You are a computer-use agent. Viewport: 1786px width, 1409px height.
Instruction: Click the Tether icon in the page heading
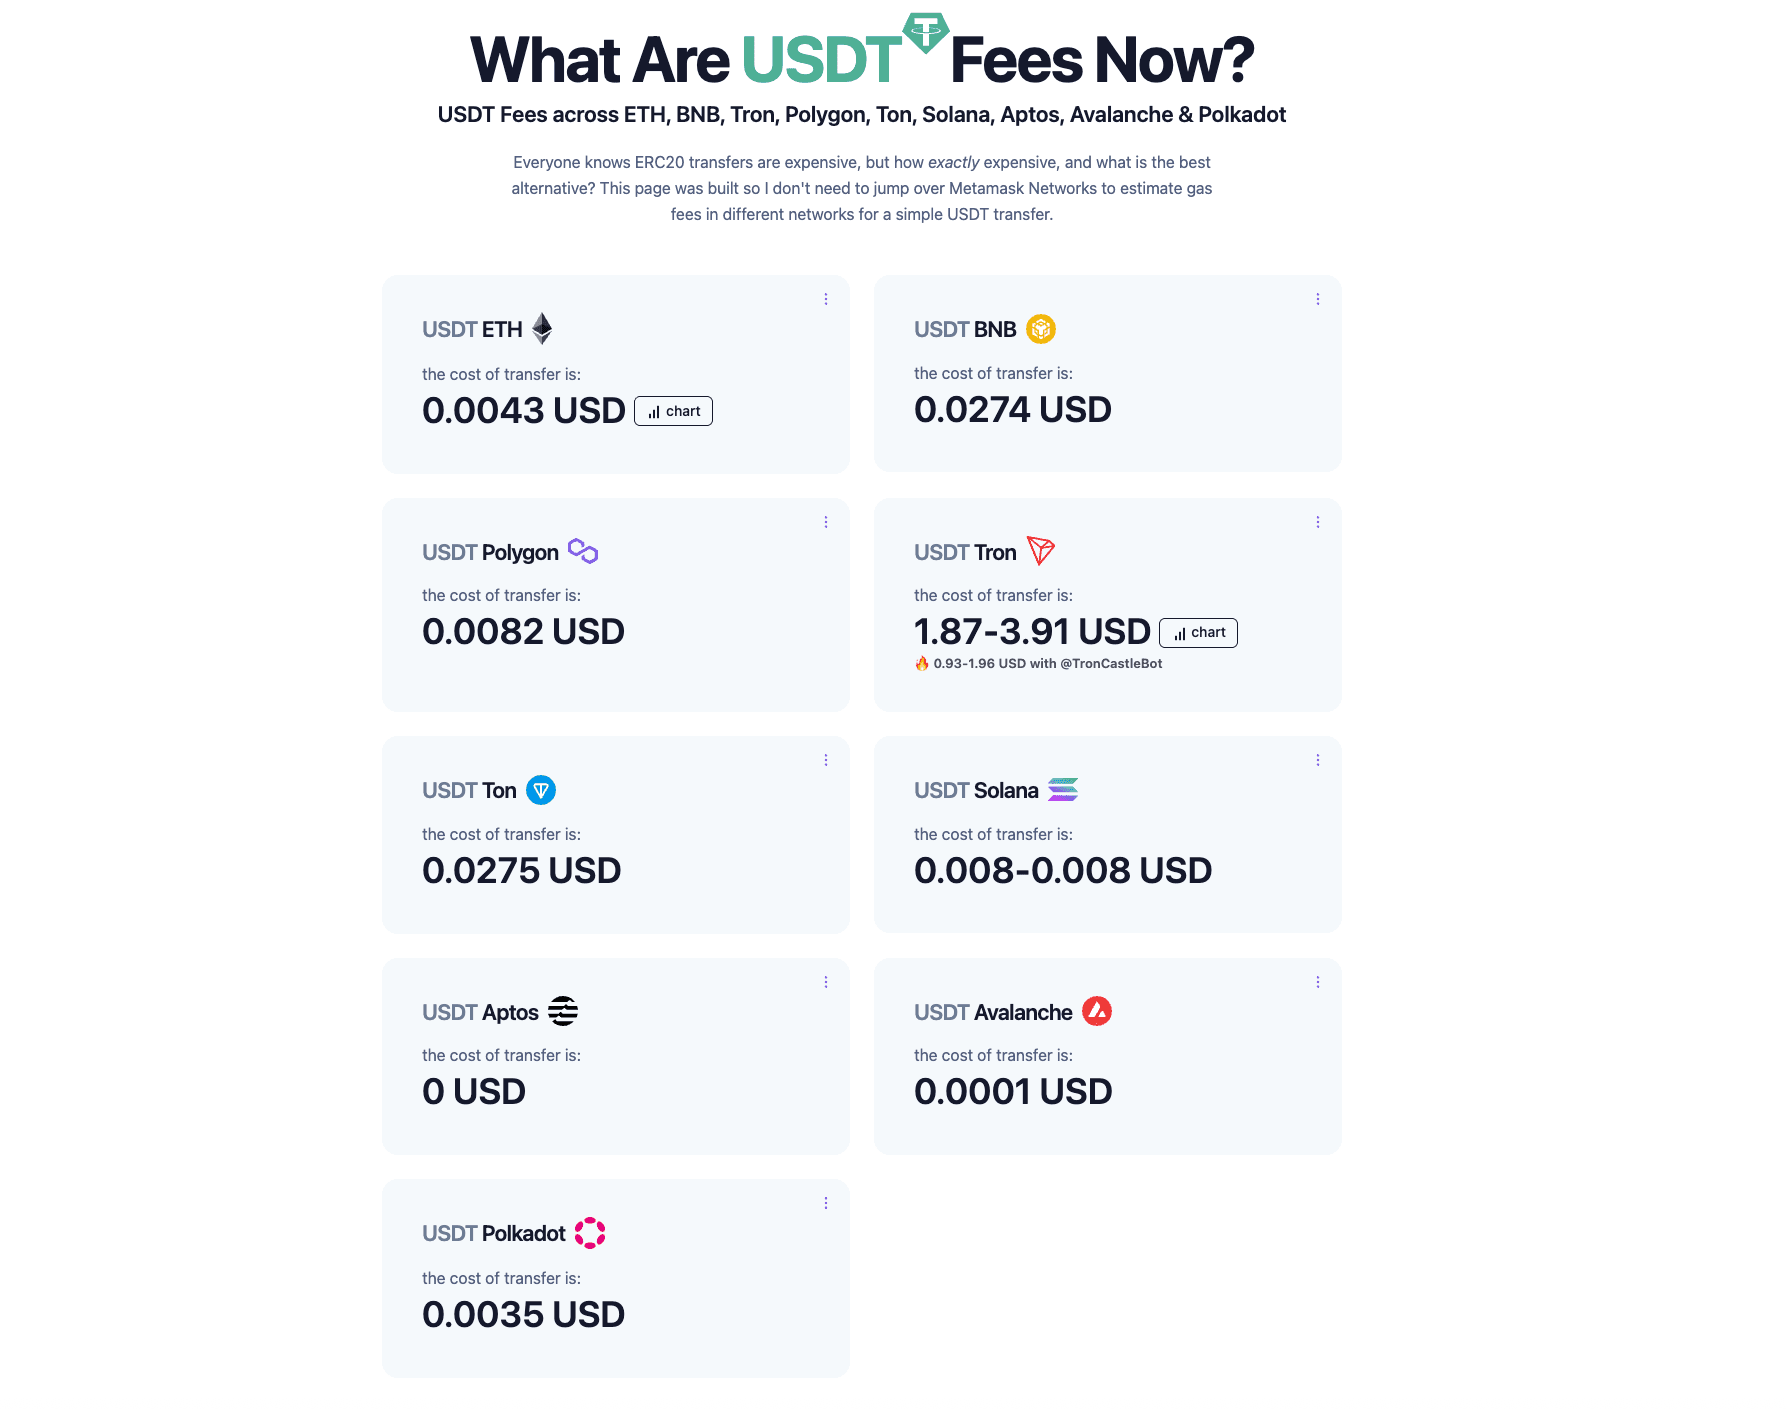(925, 34)
